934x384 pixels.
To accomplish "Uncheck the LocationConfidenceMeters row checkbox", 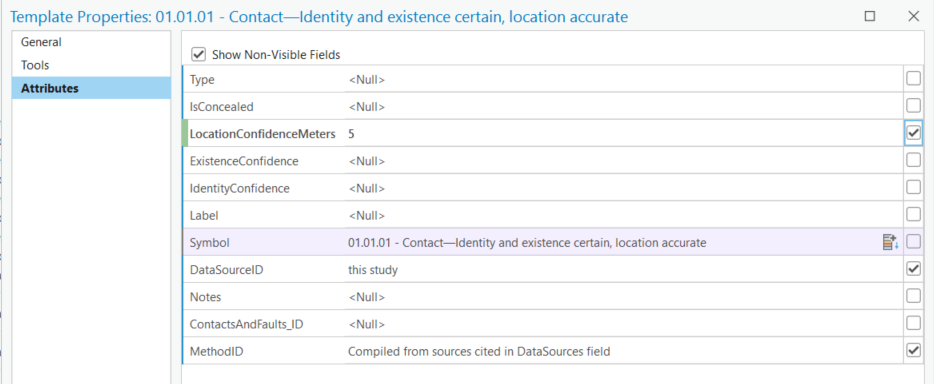I will (913, 134).
